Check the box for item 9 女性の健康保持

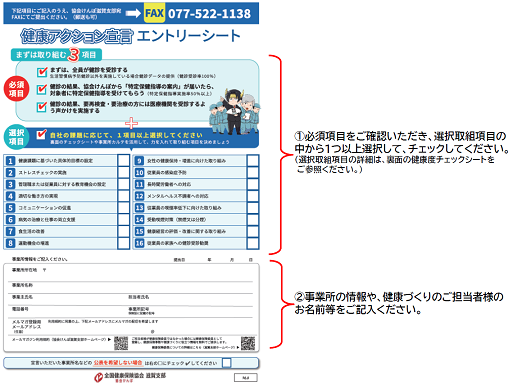[253, 161]
